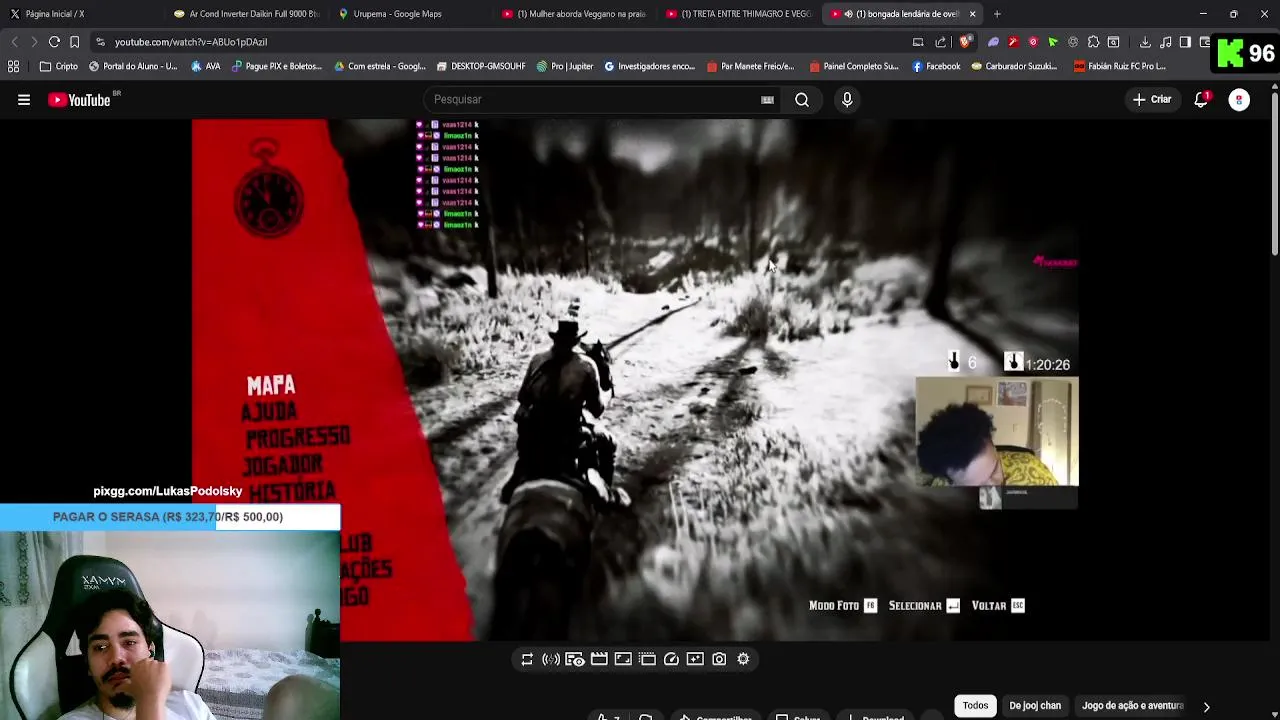Image resolution: width=1280 pixels, height=720 pixels.
Task: Click the PAGAR O SERASA donation progress bar
Action: tap(170, 517)
